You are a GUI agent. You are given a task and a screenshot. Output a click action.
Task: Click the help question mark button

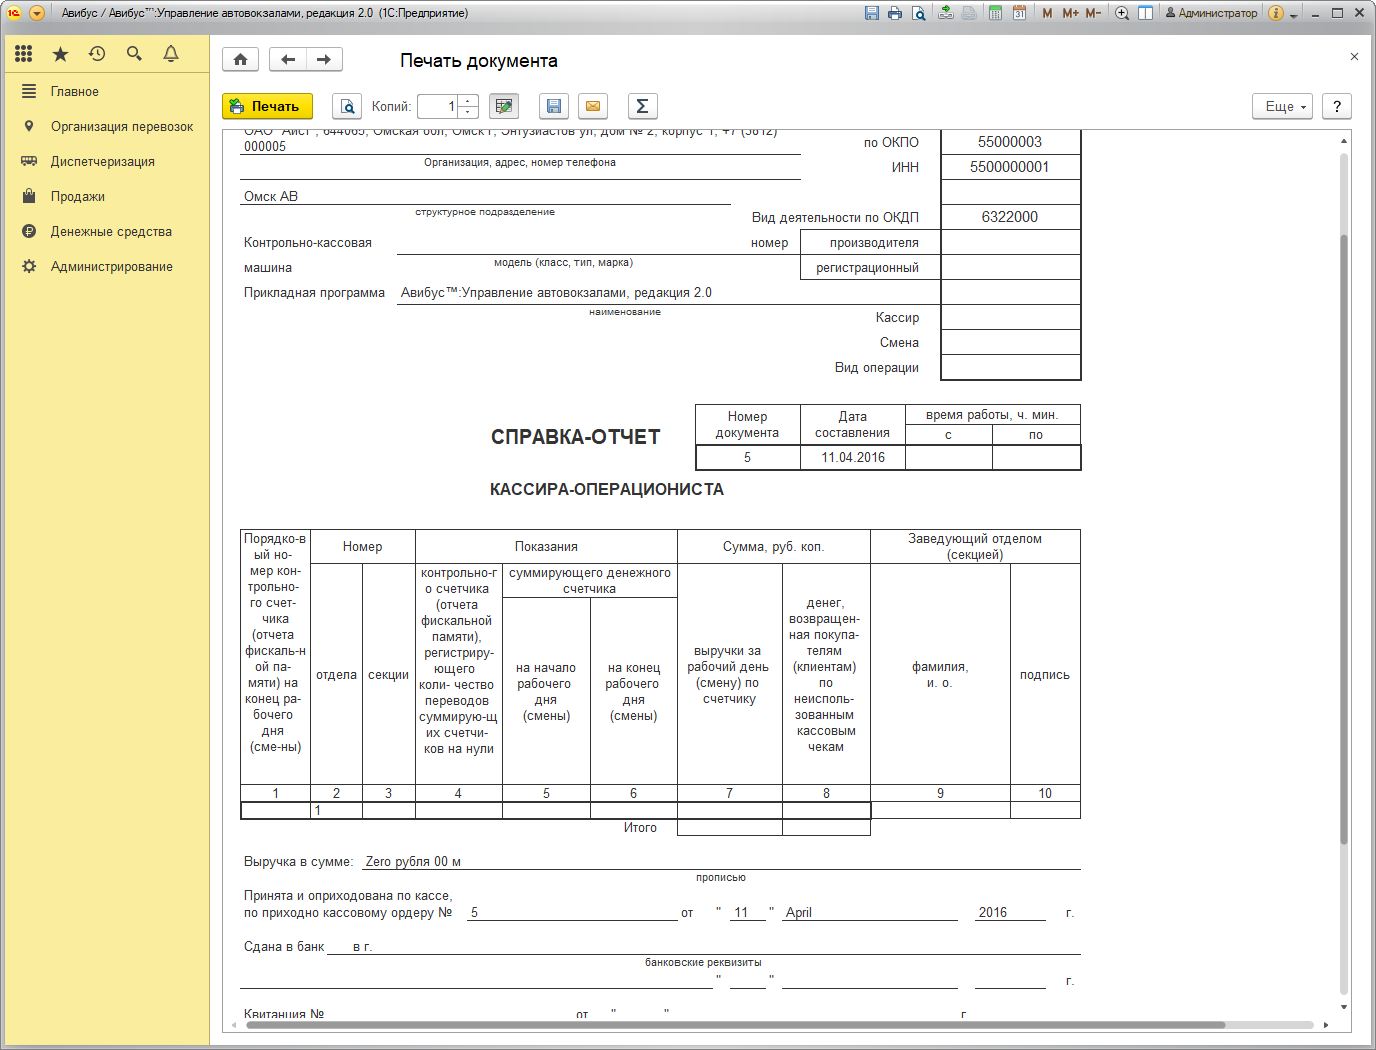[x=1337, y=106]
